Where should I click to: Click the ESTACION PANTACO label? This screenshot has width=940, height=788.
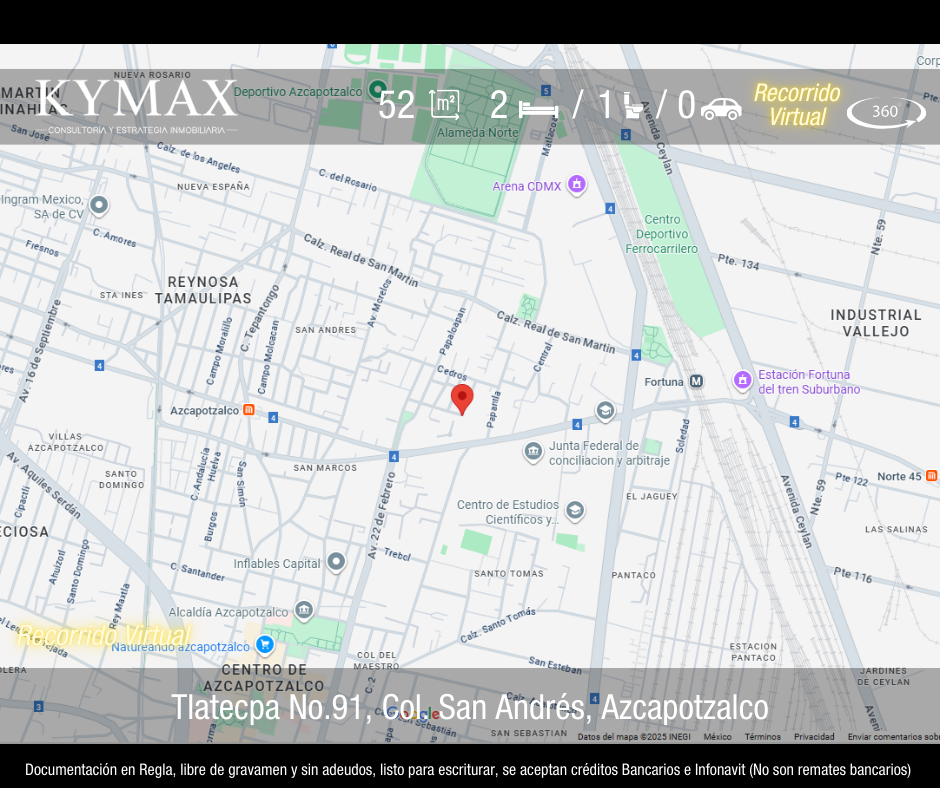753,652
